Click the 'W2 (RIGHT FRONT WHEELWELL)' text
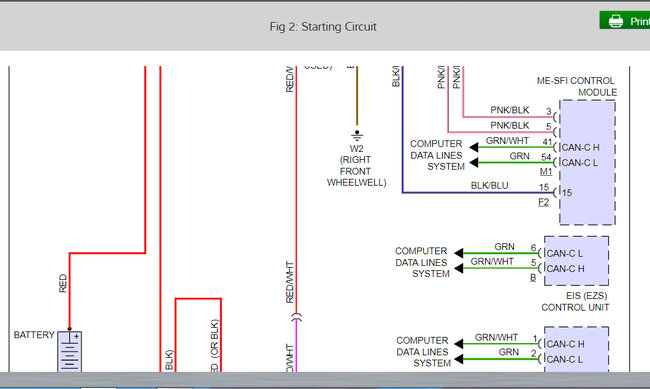Viewport: 650px width, 389px height. click(357, 165)
